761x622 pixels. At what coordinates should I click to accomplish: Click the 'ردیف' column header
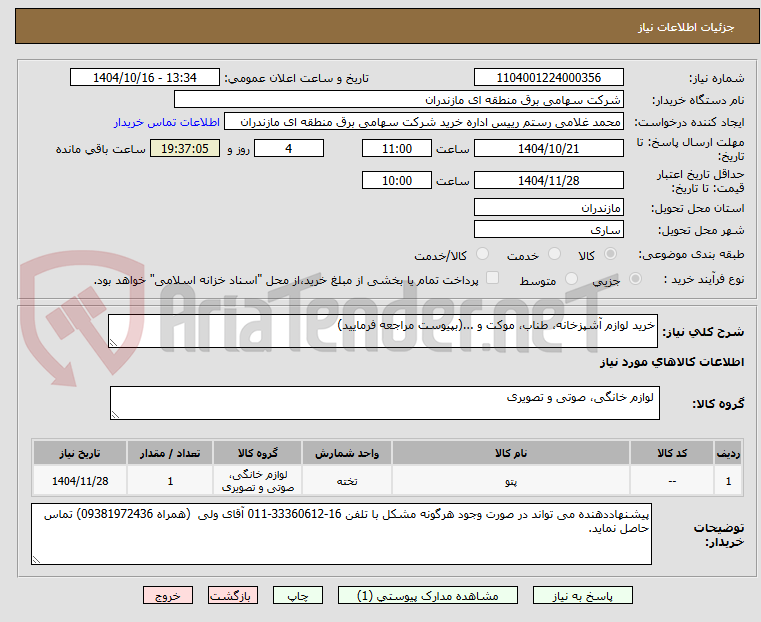728,453
